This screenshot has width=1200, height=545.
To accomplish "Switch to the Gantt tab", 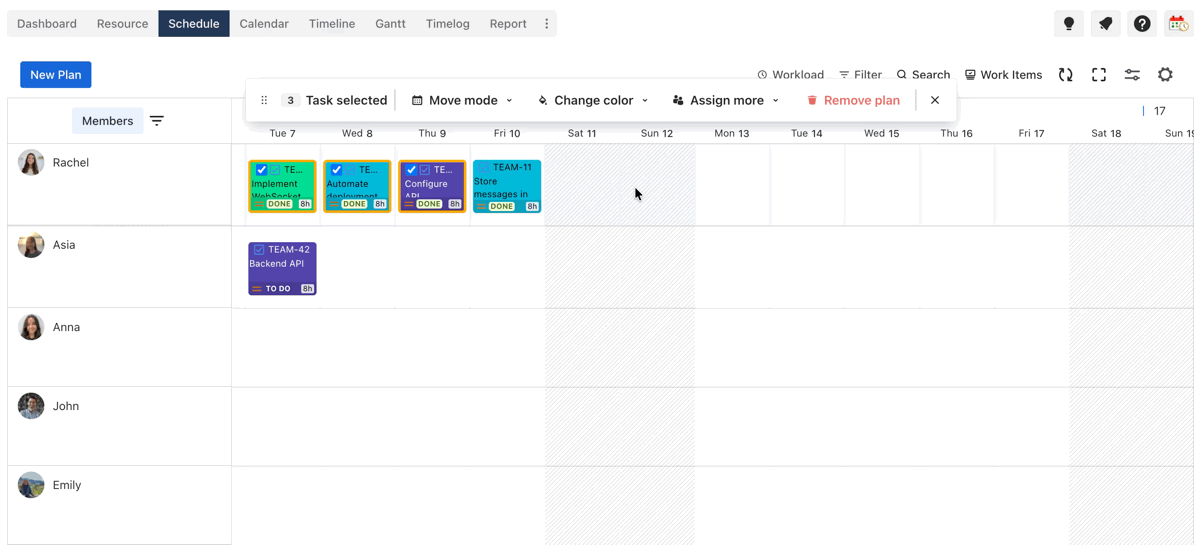I will (x=390, y=24).
